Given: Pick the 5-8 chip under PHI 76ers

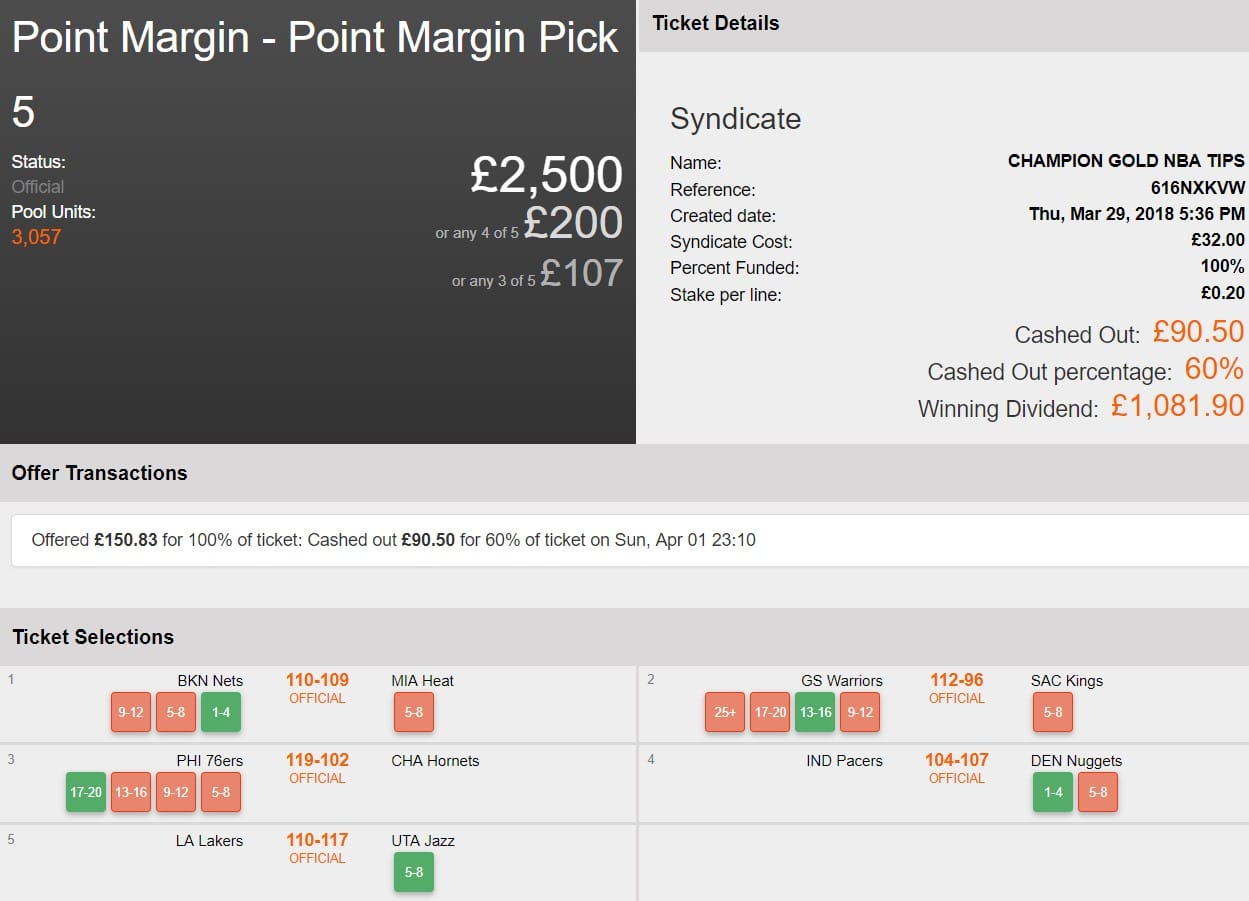Looking at the screenshot, I should [221, 792].
